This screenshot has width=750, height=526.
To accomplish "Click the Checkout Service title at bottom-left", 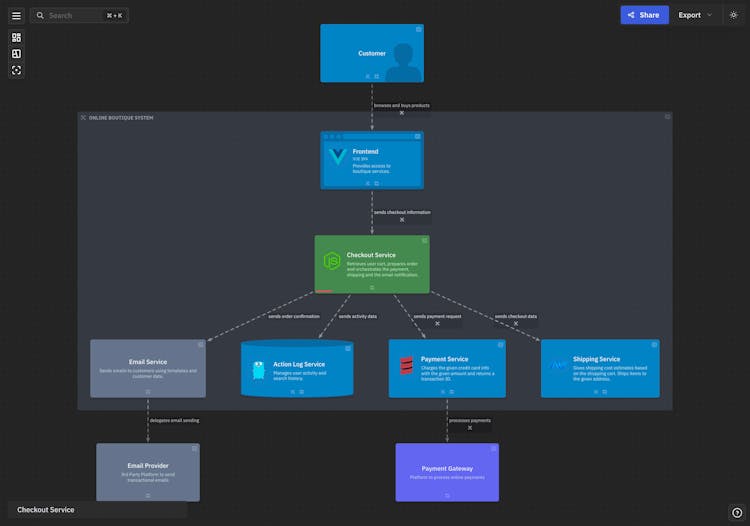I will click(46, 510).
